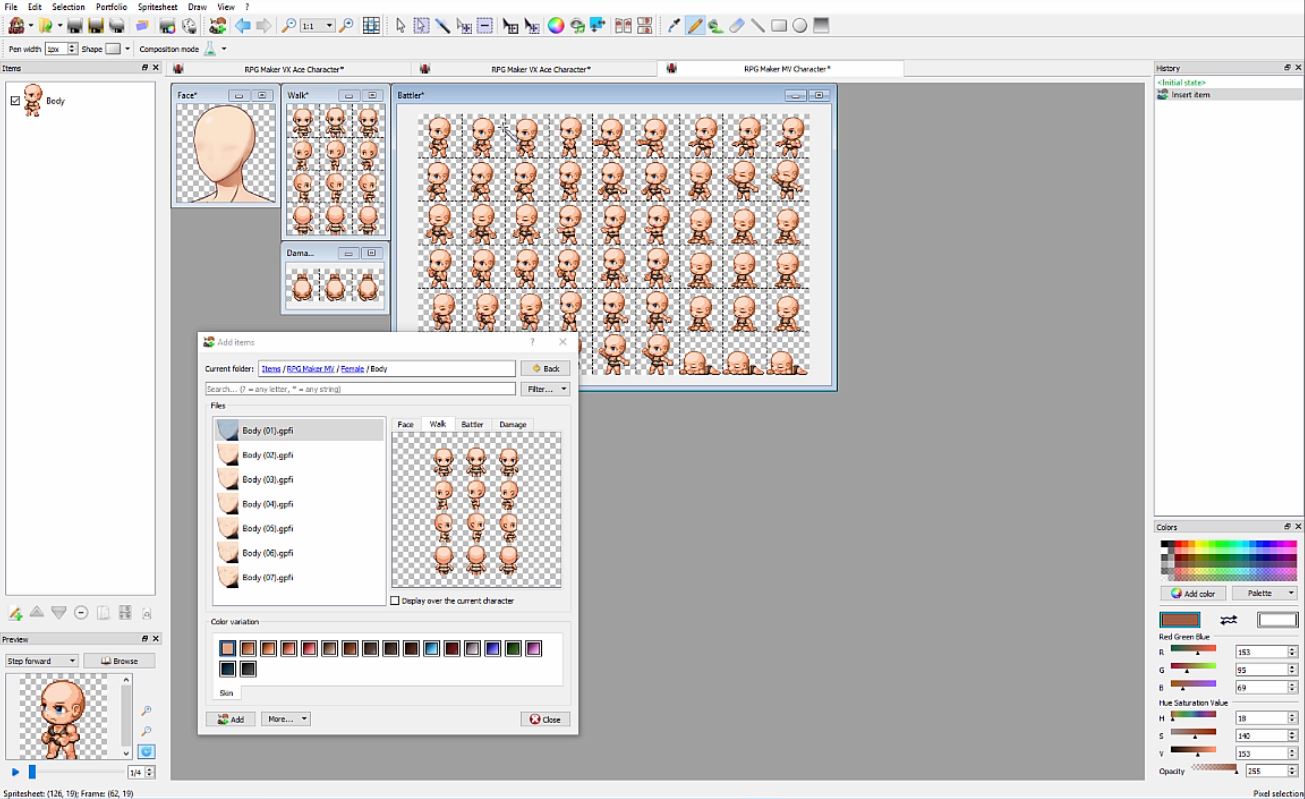The height and width of the screenshot is (799, 1305).
Task: Select the Ellipse drawing tool
Action: click(x=800, y=25)
